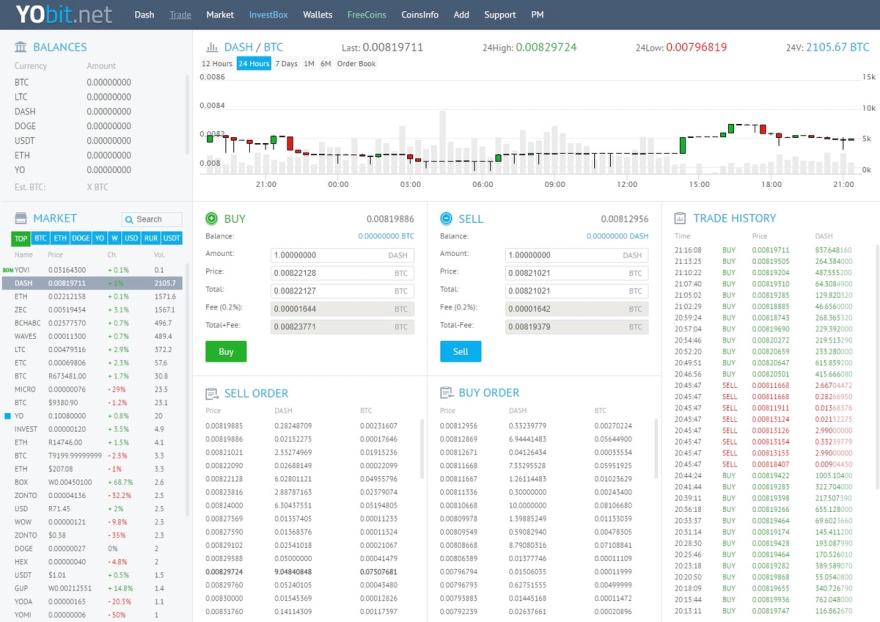This screenshot has height=622, width=880.
Task: Open InvestBox in the top navigation
Action: pyautogui.click(x=268, y=15)
